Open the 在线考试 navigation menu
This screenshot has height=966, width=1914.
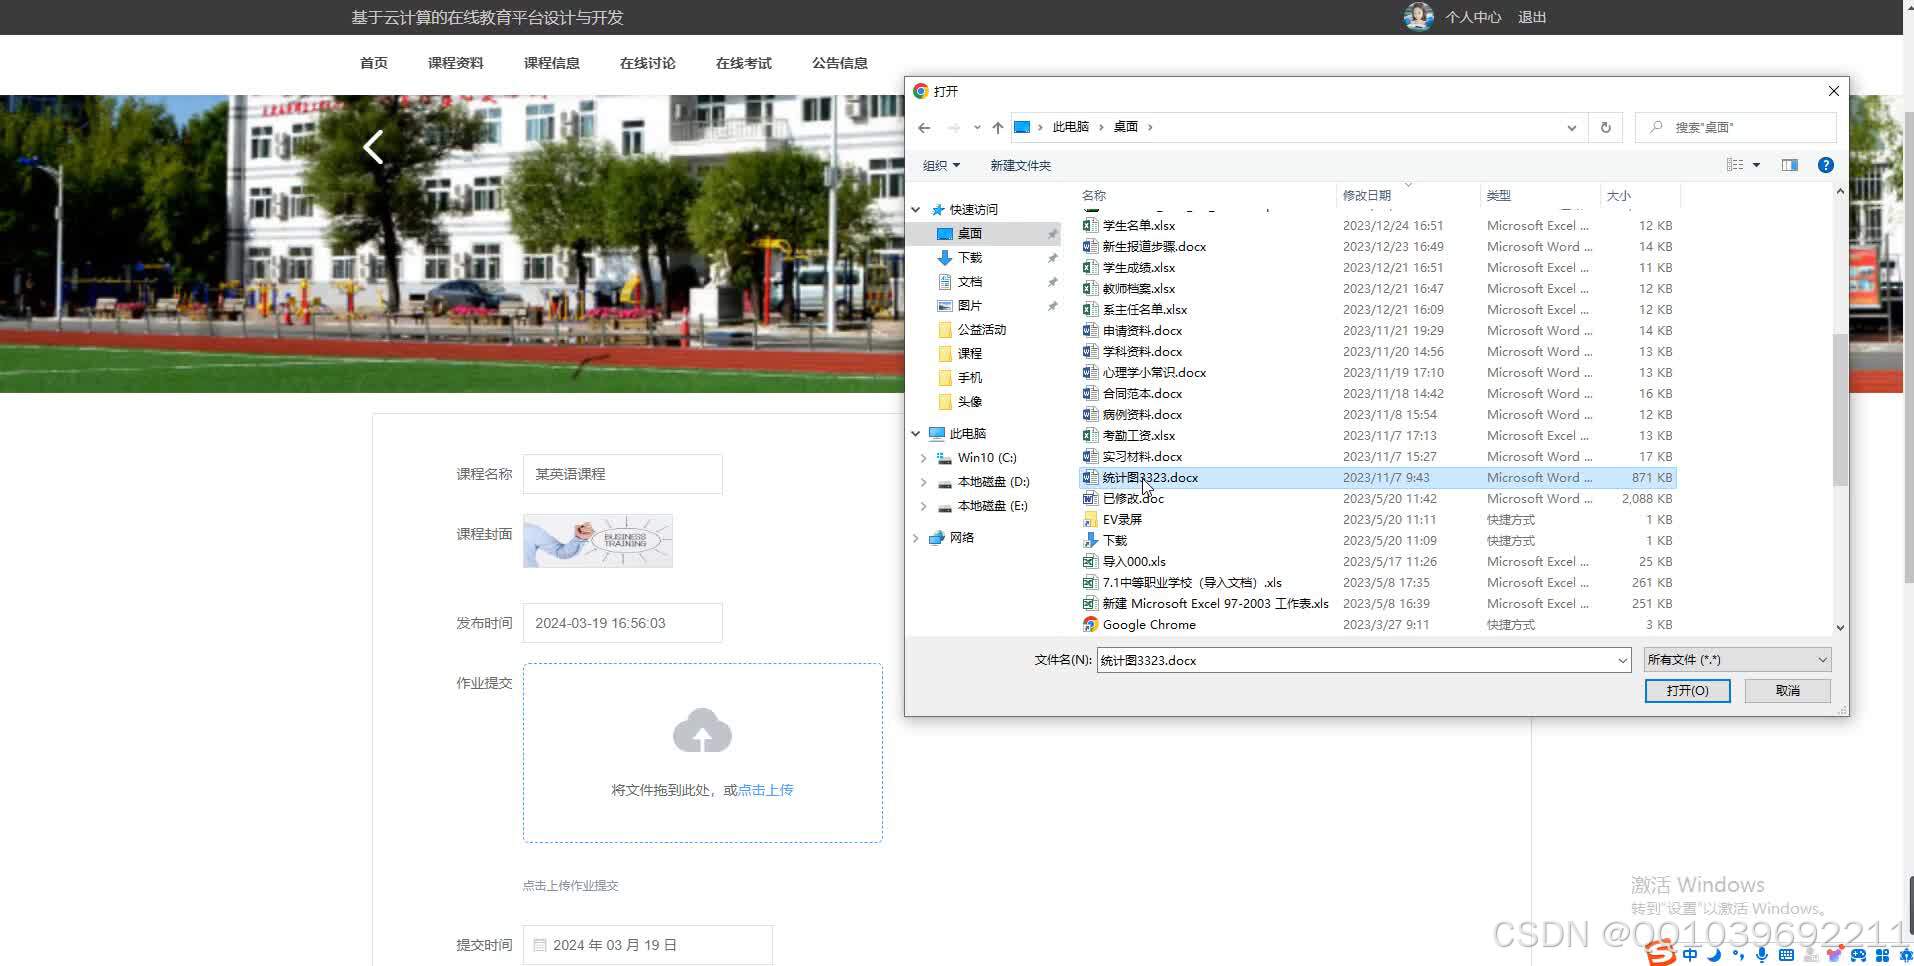pos(742,63)
